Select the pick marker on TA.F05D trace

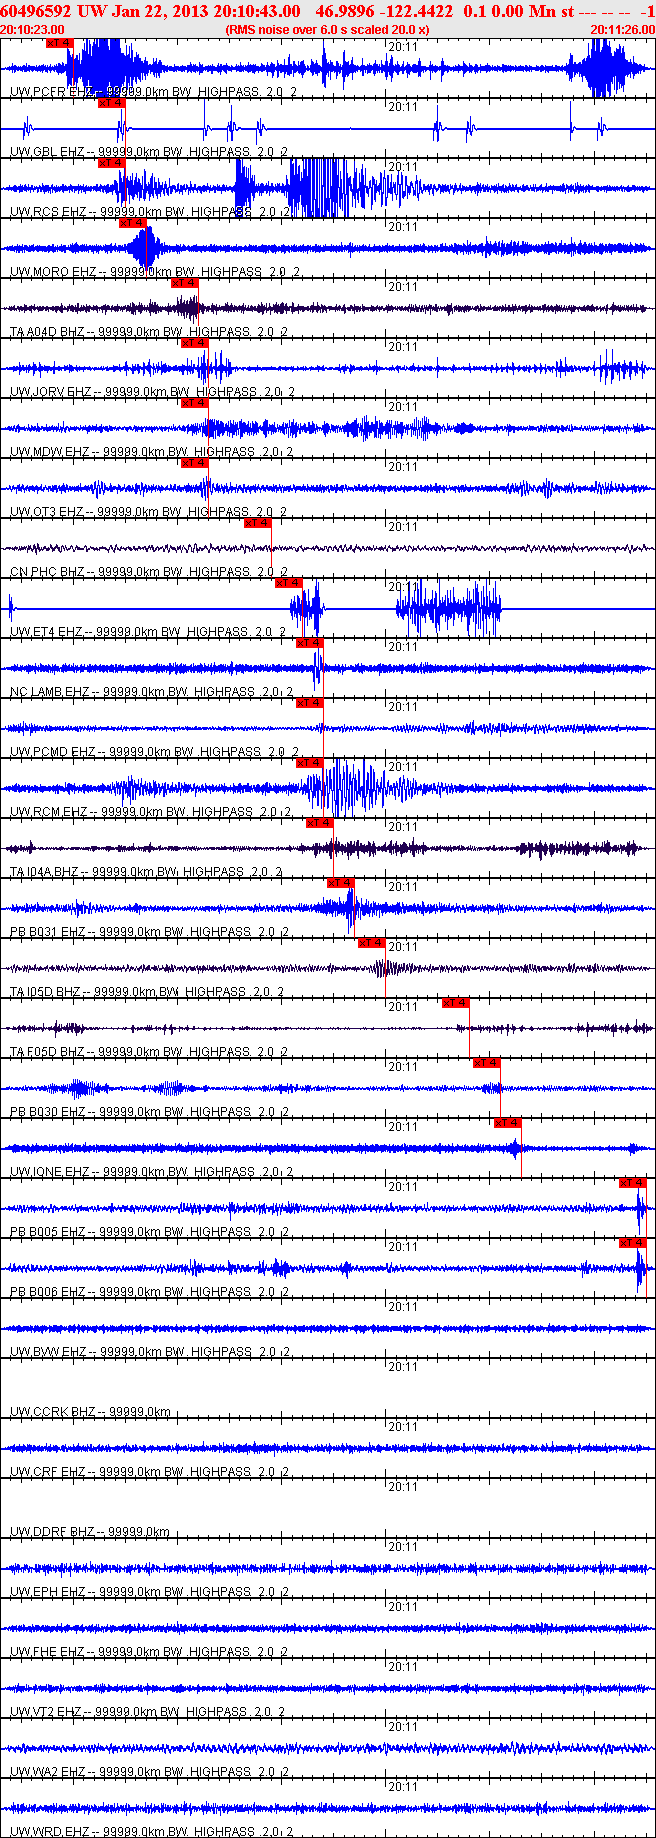(x=456, y=1003)
